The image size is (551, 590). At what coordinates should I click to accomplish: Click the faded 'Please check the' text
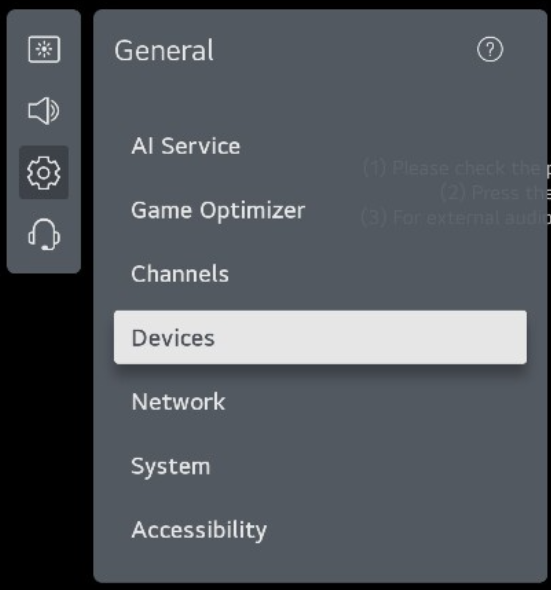457,168
